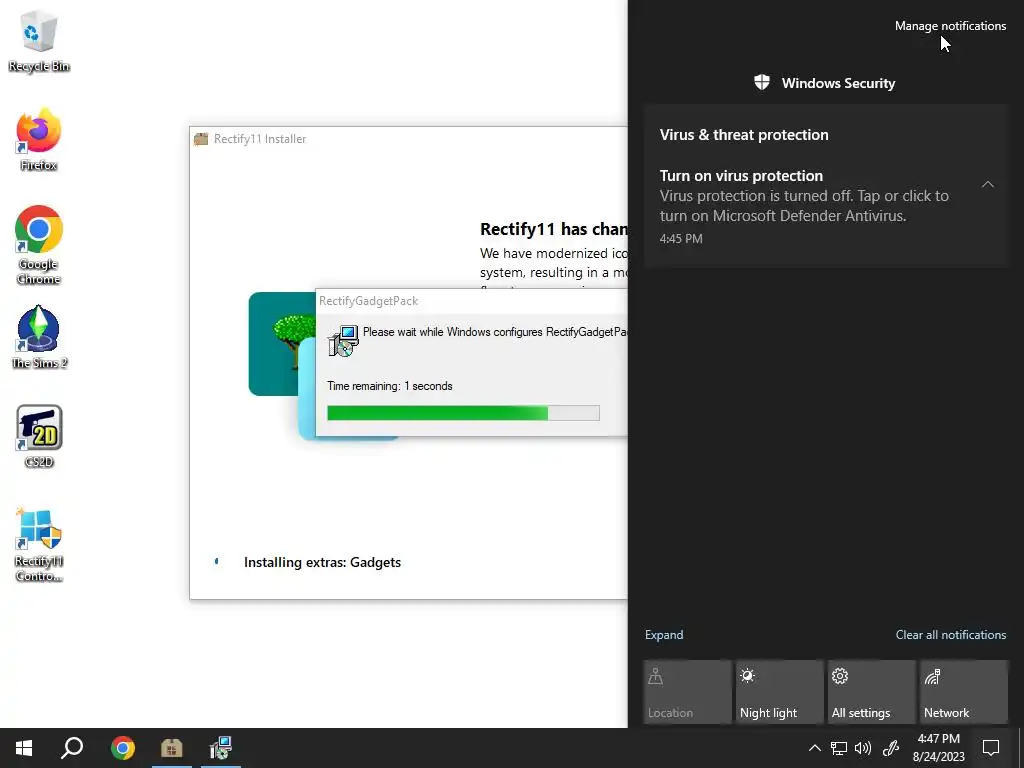
Task: Click Virus & threat protection heading
Action: (744, 135)
